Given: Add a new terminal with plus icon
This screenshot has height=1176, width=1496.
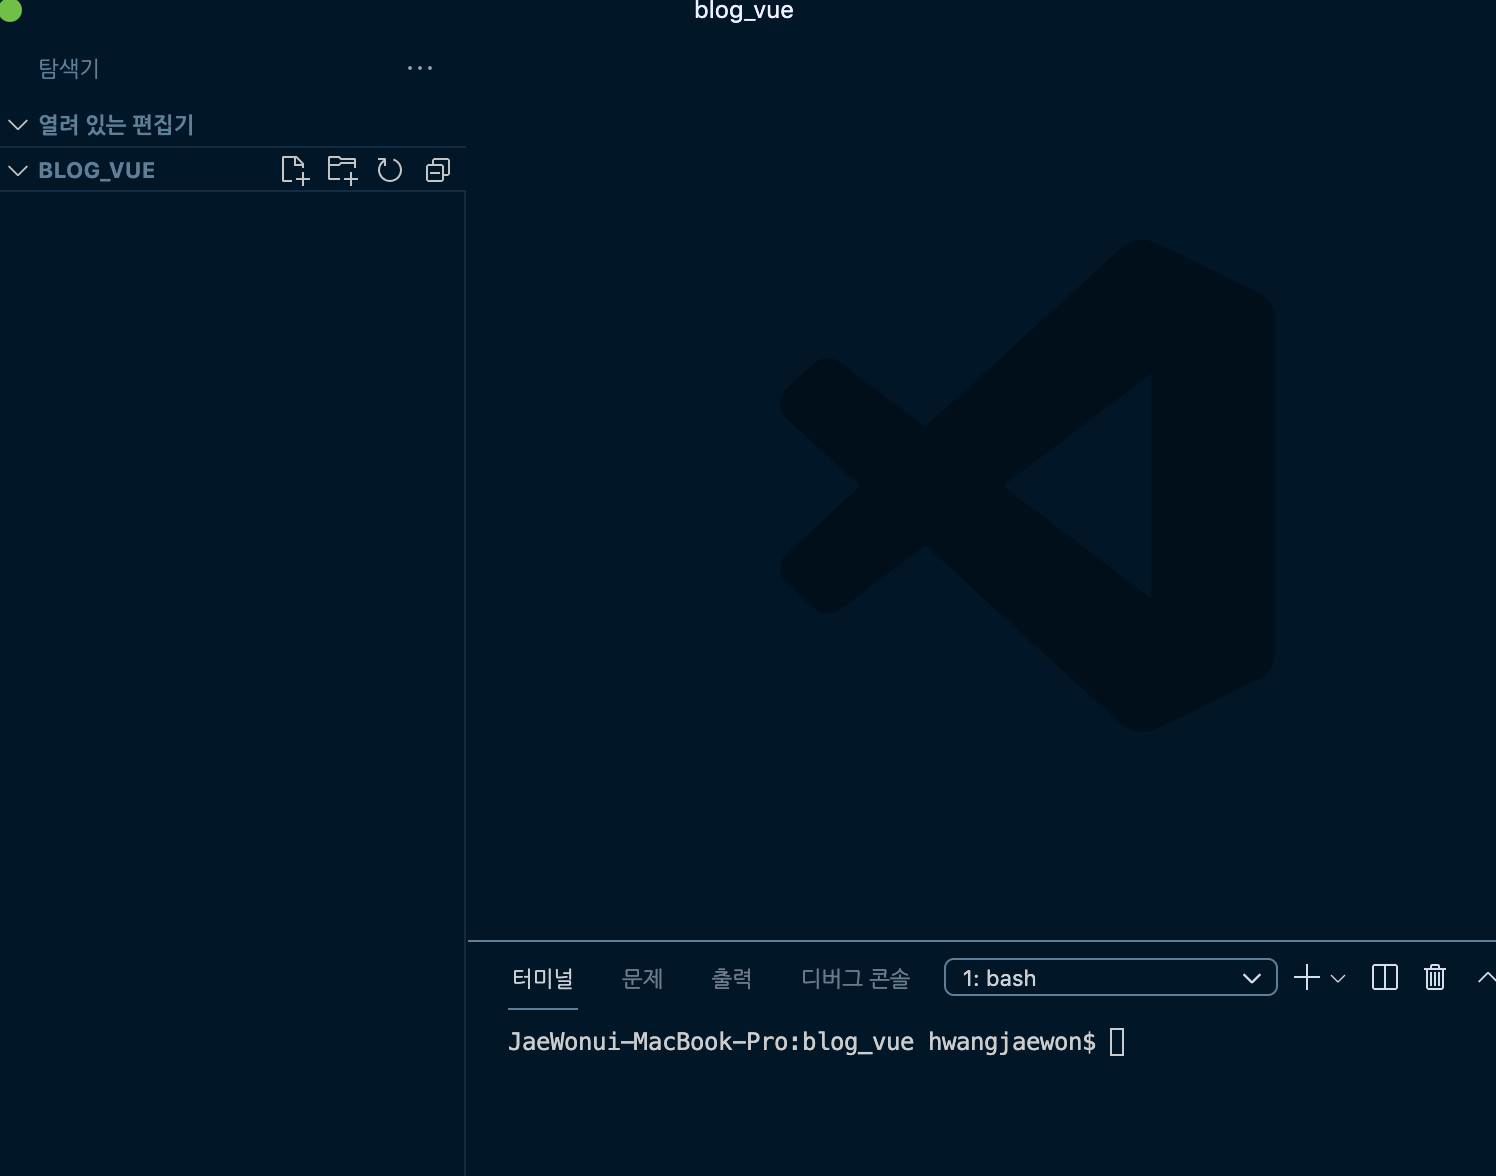Looking at the screenshot, I should click(x=1306, y=977).
